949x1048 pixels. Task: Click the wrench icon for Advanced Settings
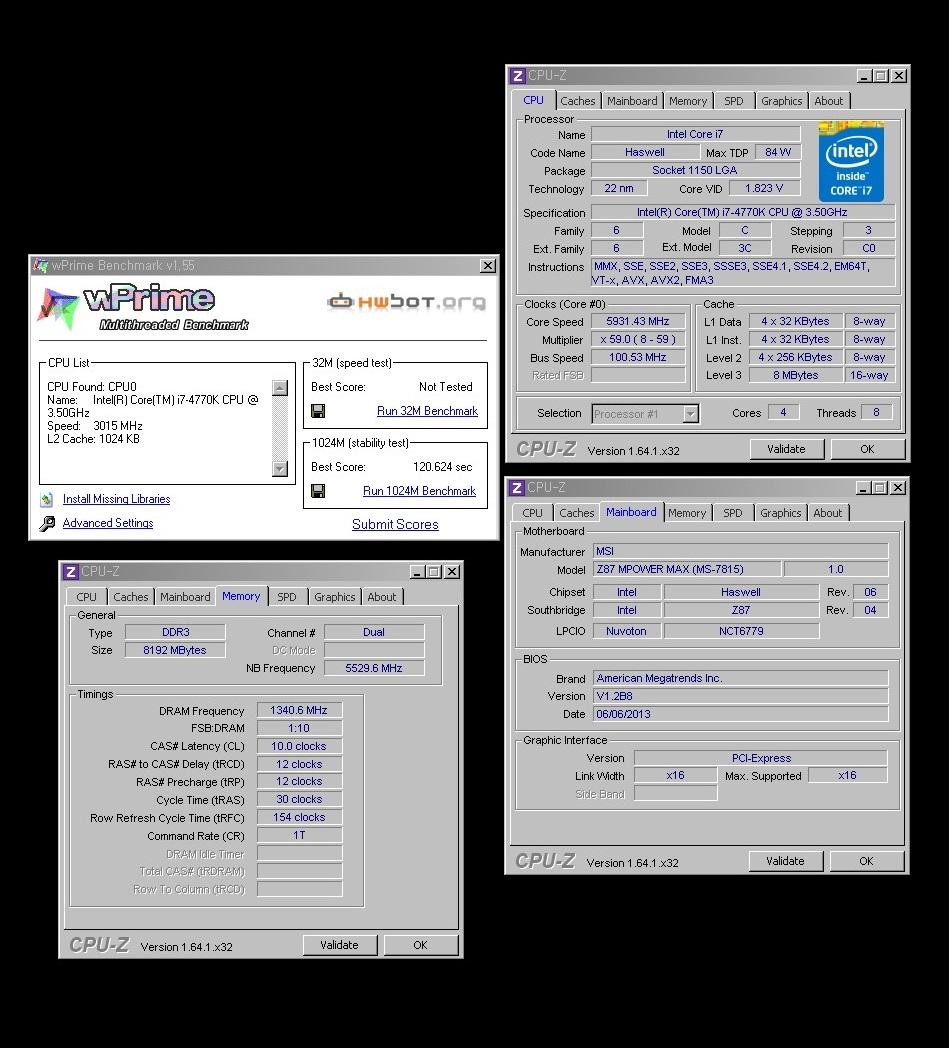pyautogui.click(x=47, y=523)
